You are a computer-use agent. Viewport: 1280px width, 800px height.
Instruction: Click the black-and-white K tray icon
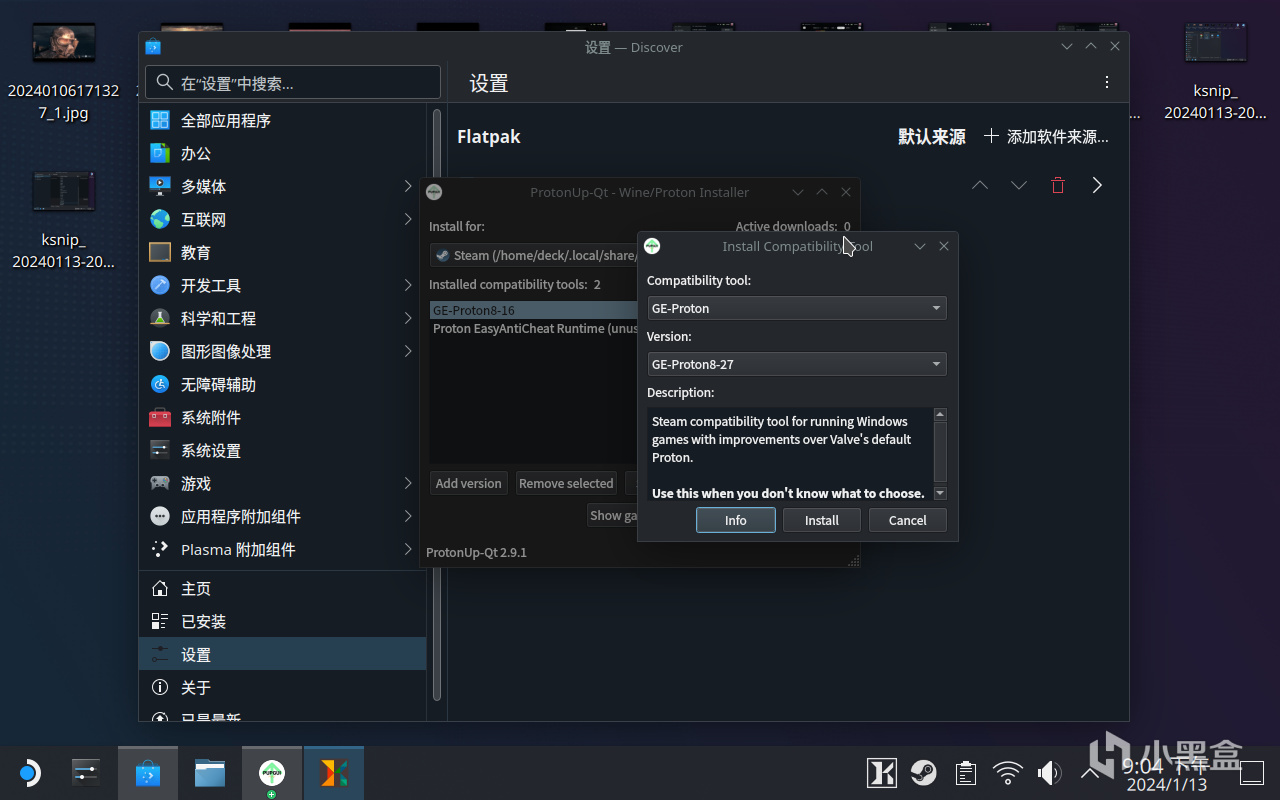pos(881,773)
